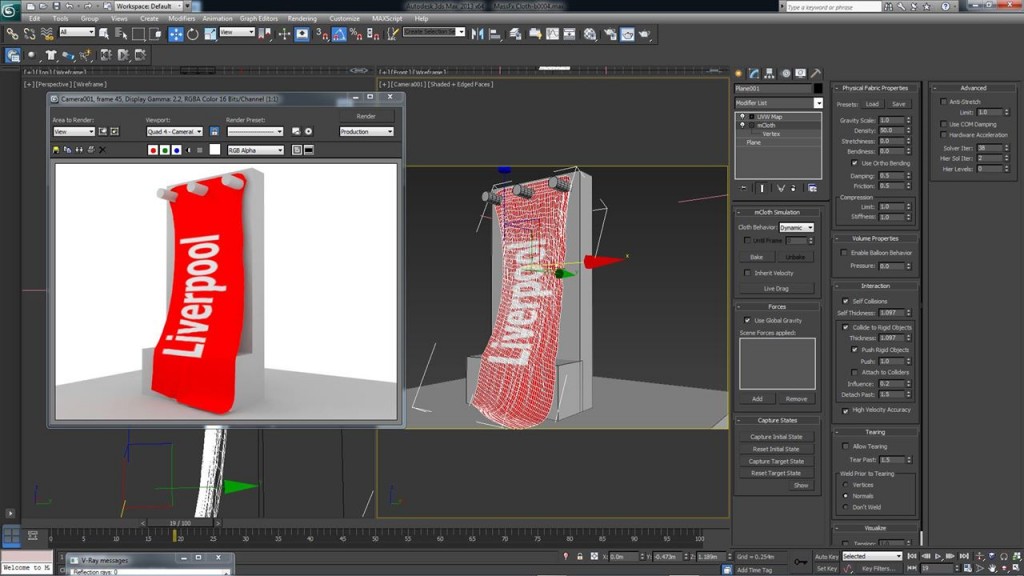Open the Render Preset dropdown
The height and width of the screenshot is (576, 1024).
(x=255, y=132)
